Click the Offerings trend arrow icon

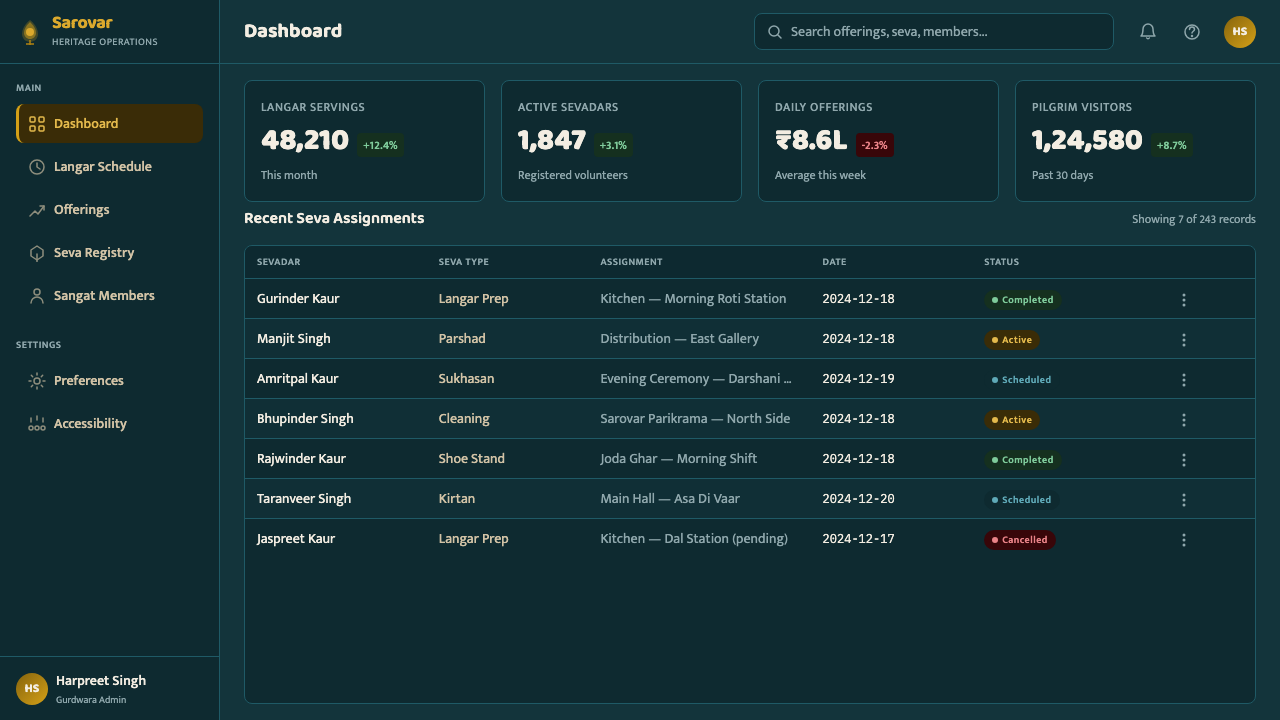37,210
